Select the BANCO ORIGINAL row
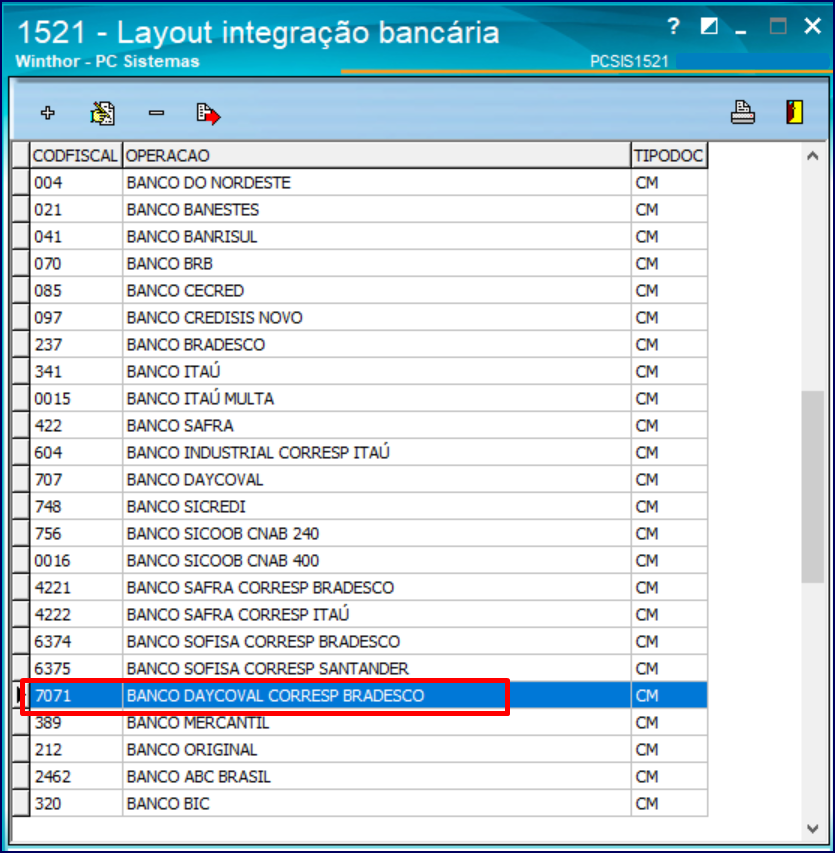Viewport: 835px width, 853px height. [x=360, y=749]
